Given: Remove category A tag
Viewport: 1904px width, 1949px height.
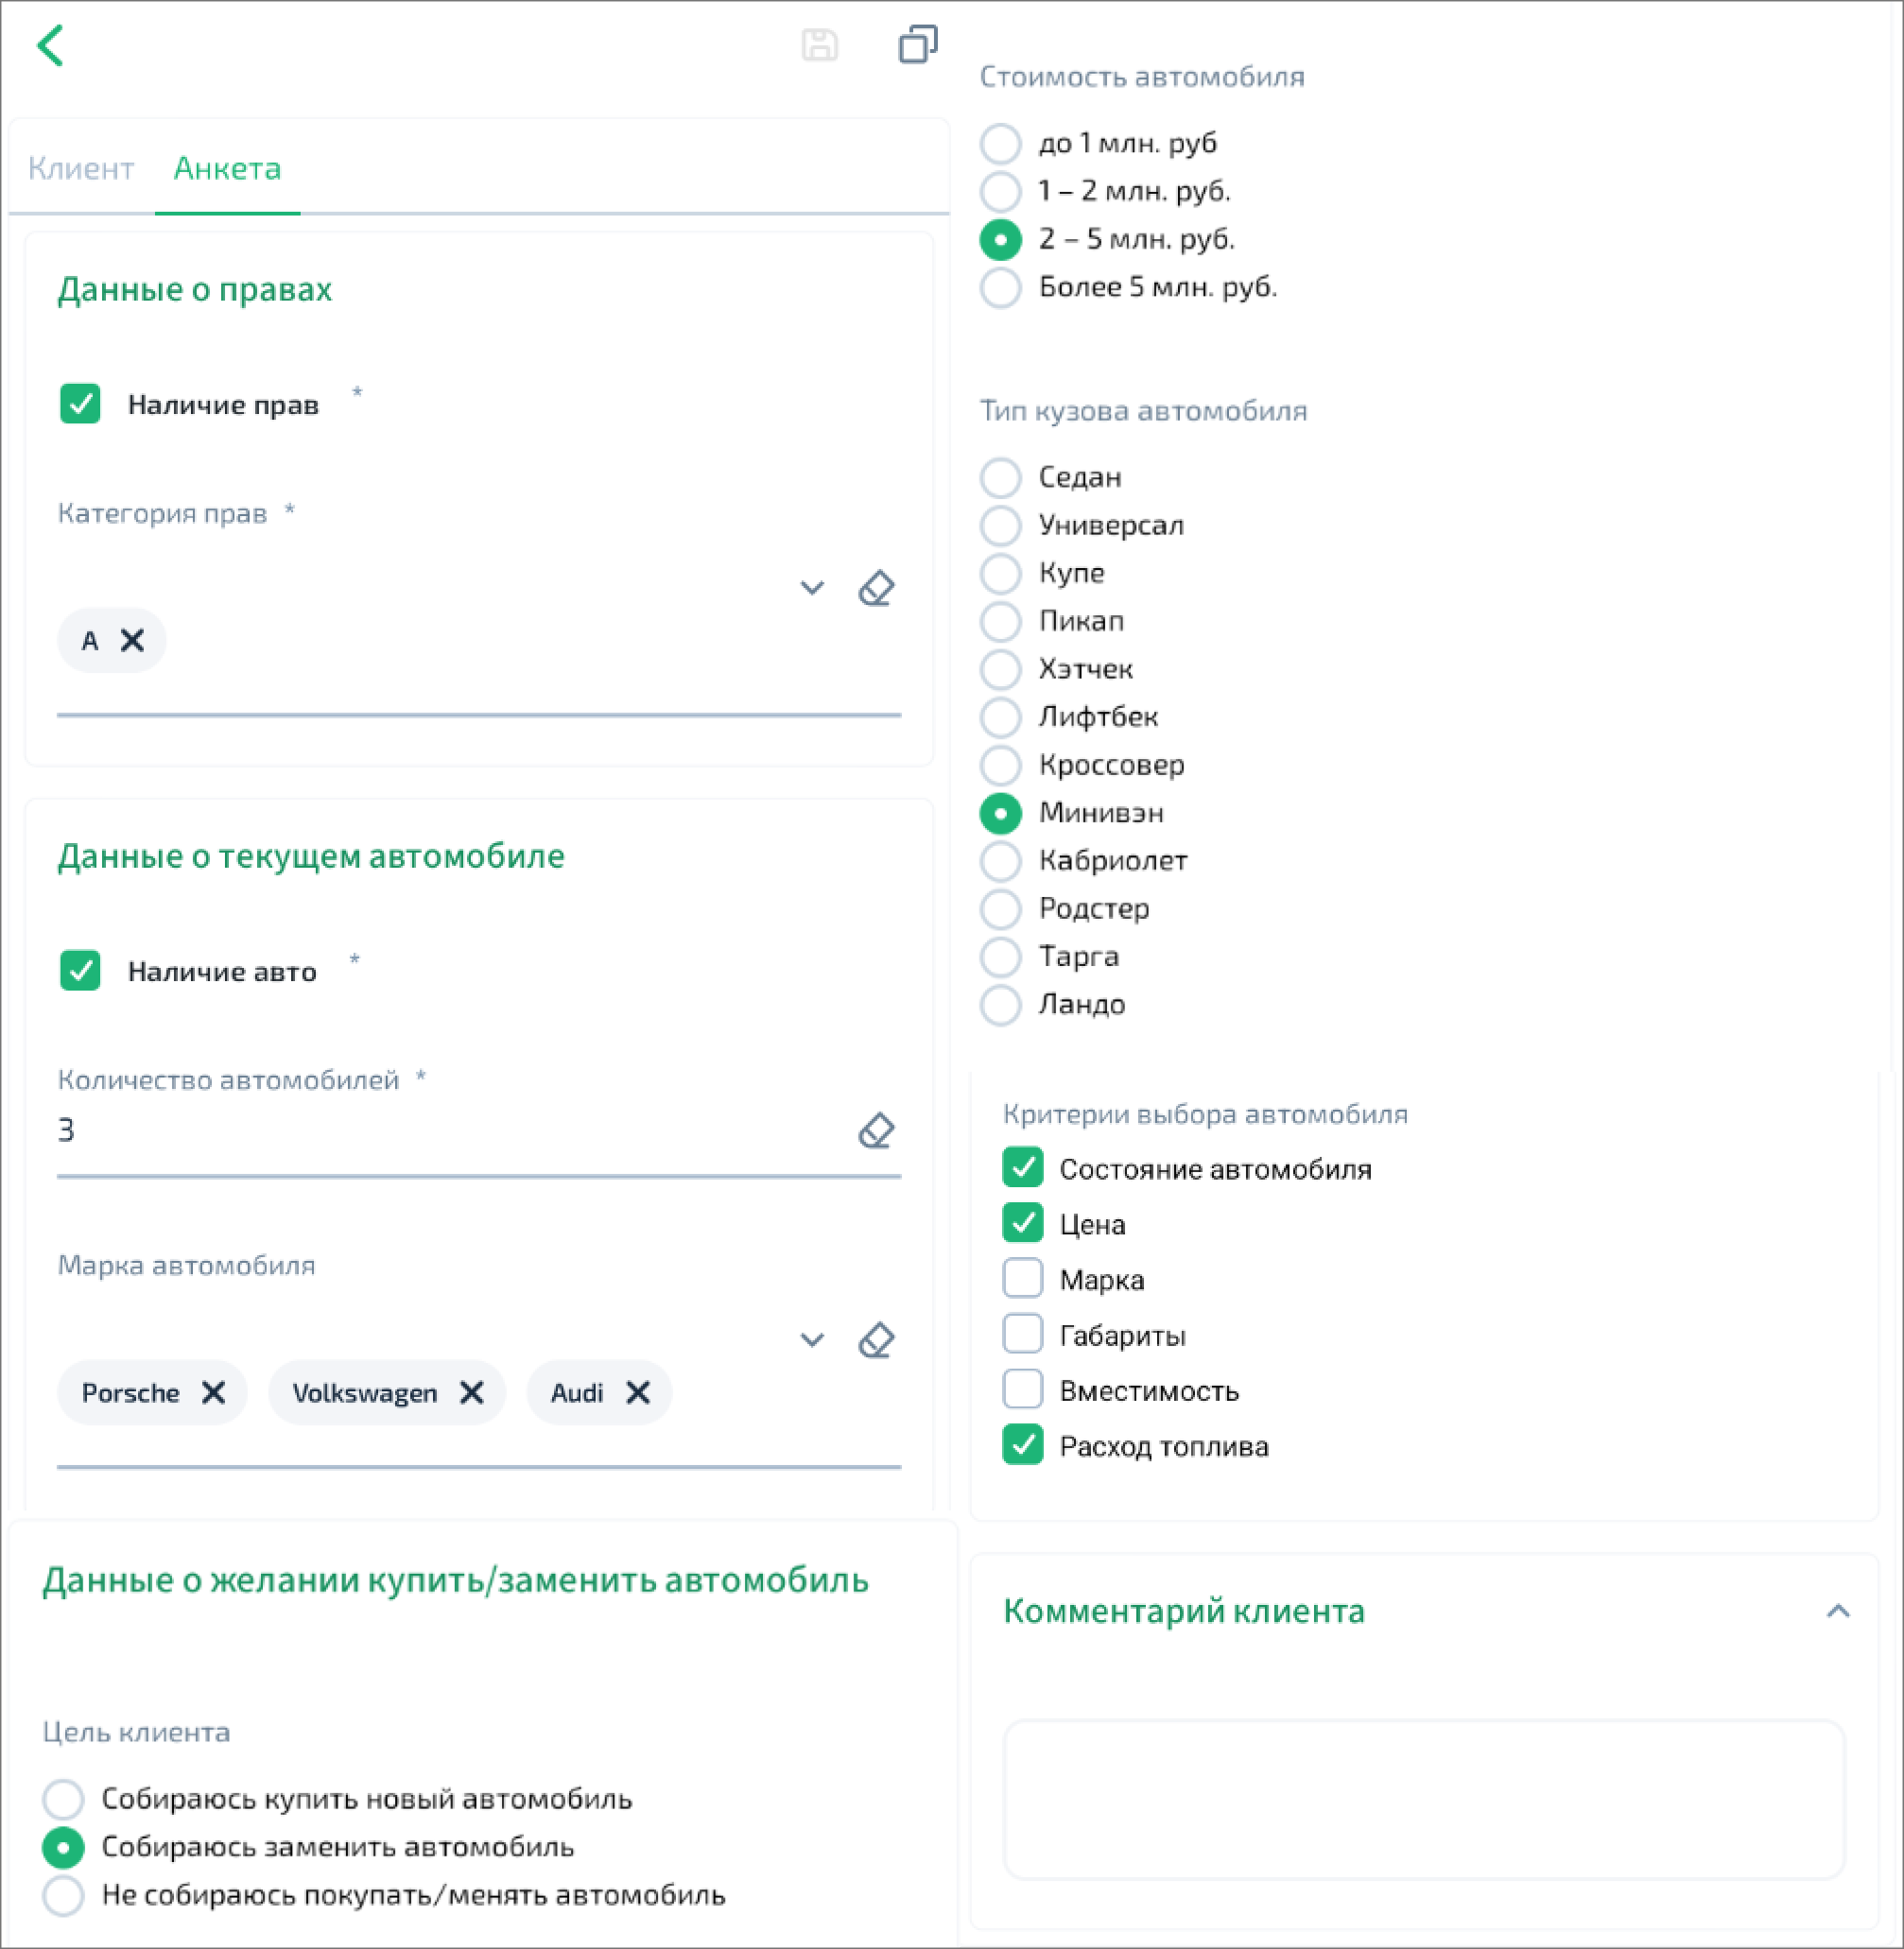Looking at the screenshot, I should pyautogui.click(x=132, y=640).
